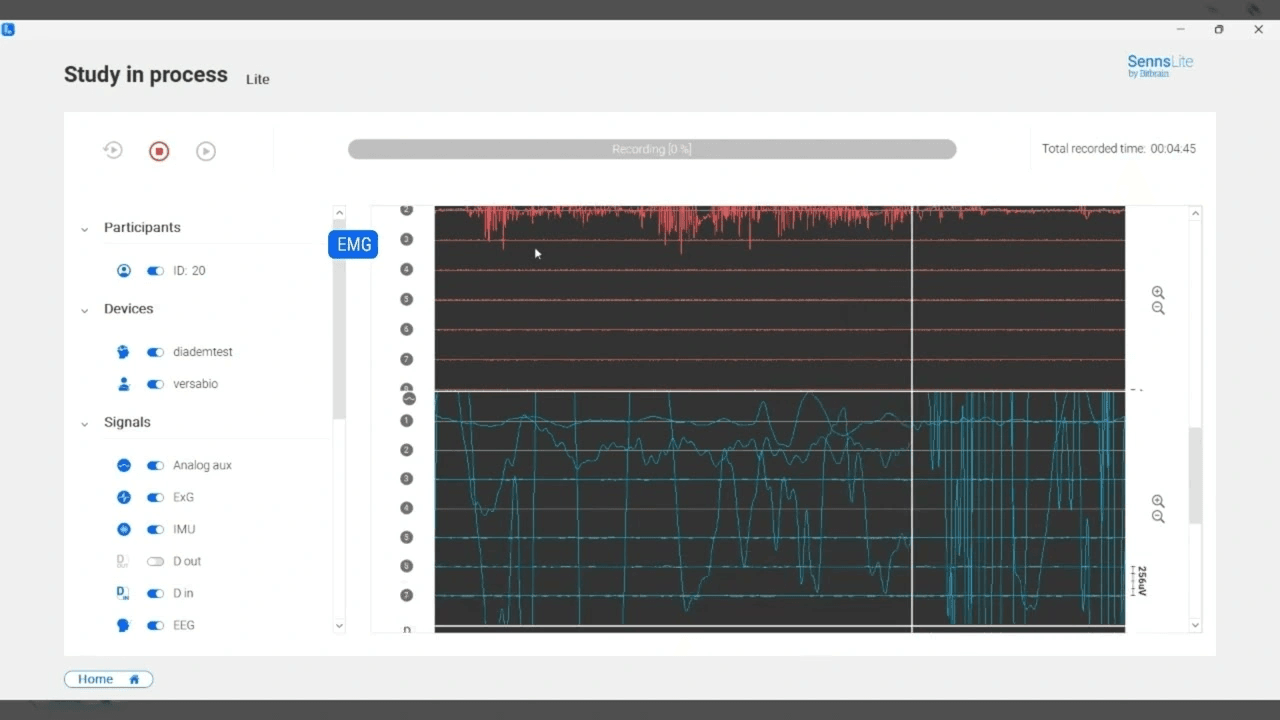Select the IMU signal icon
This screenshot has height=720, width=1280.
coord(123,529)
